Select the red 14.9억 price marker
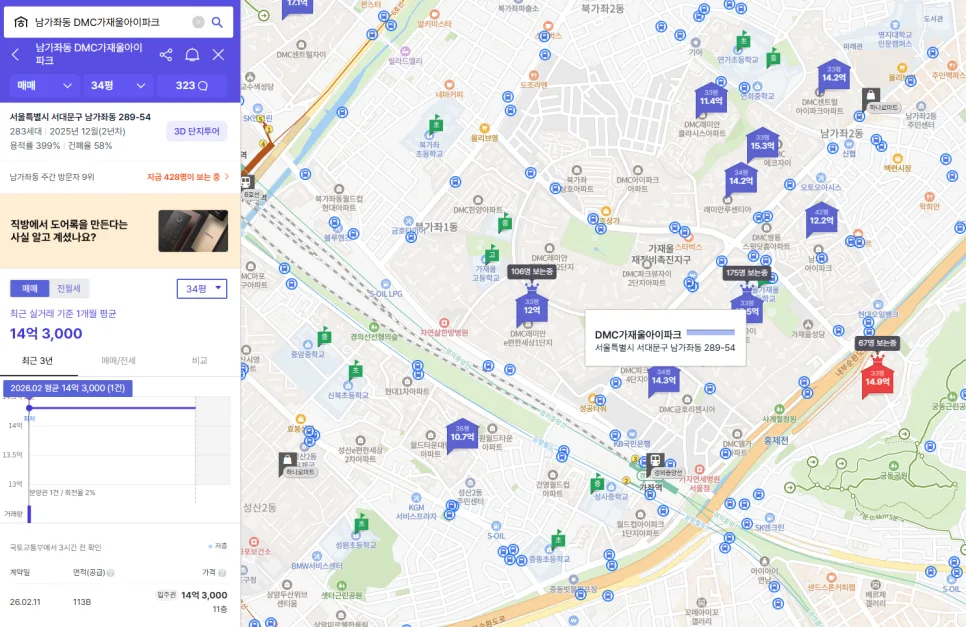 [x=877, y=377]
